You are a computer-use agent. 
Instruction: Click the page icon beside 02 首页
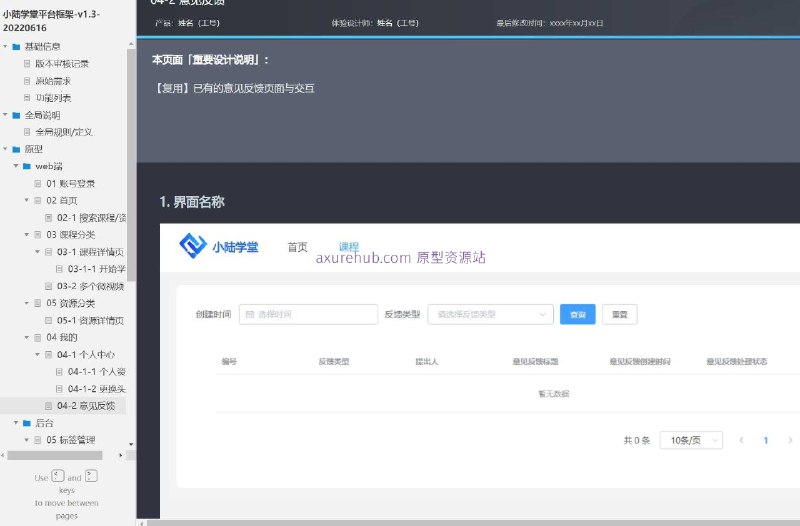point(38,201)
